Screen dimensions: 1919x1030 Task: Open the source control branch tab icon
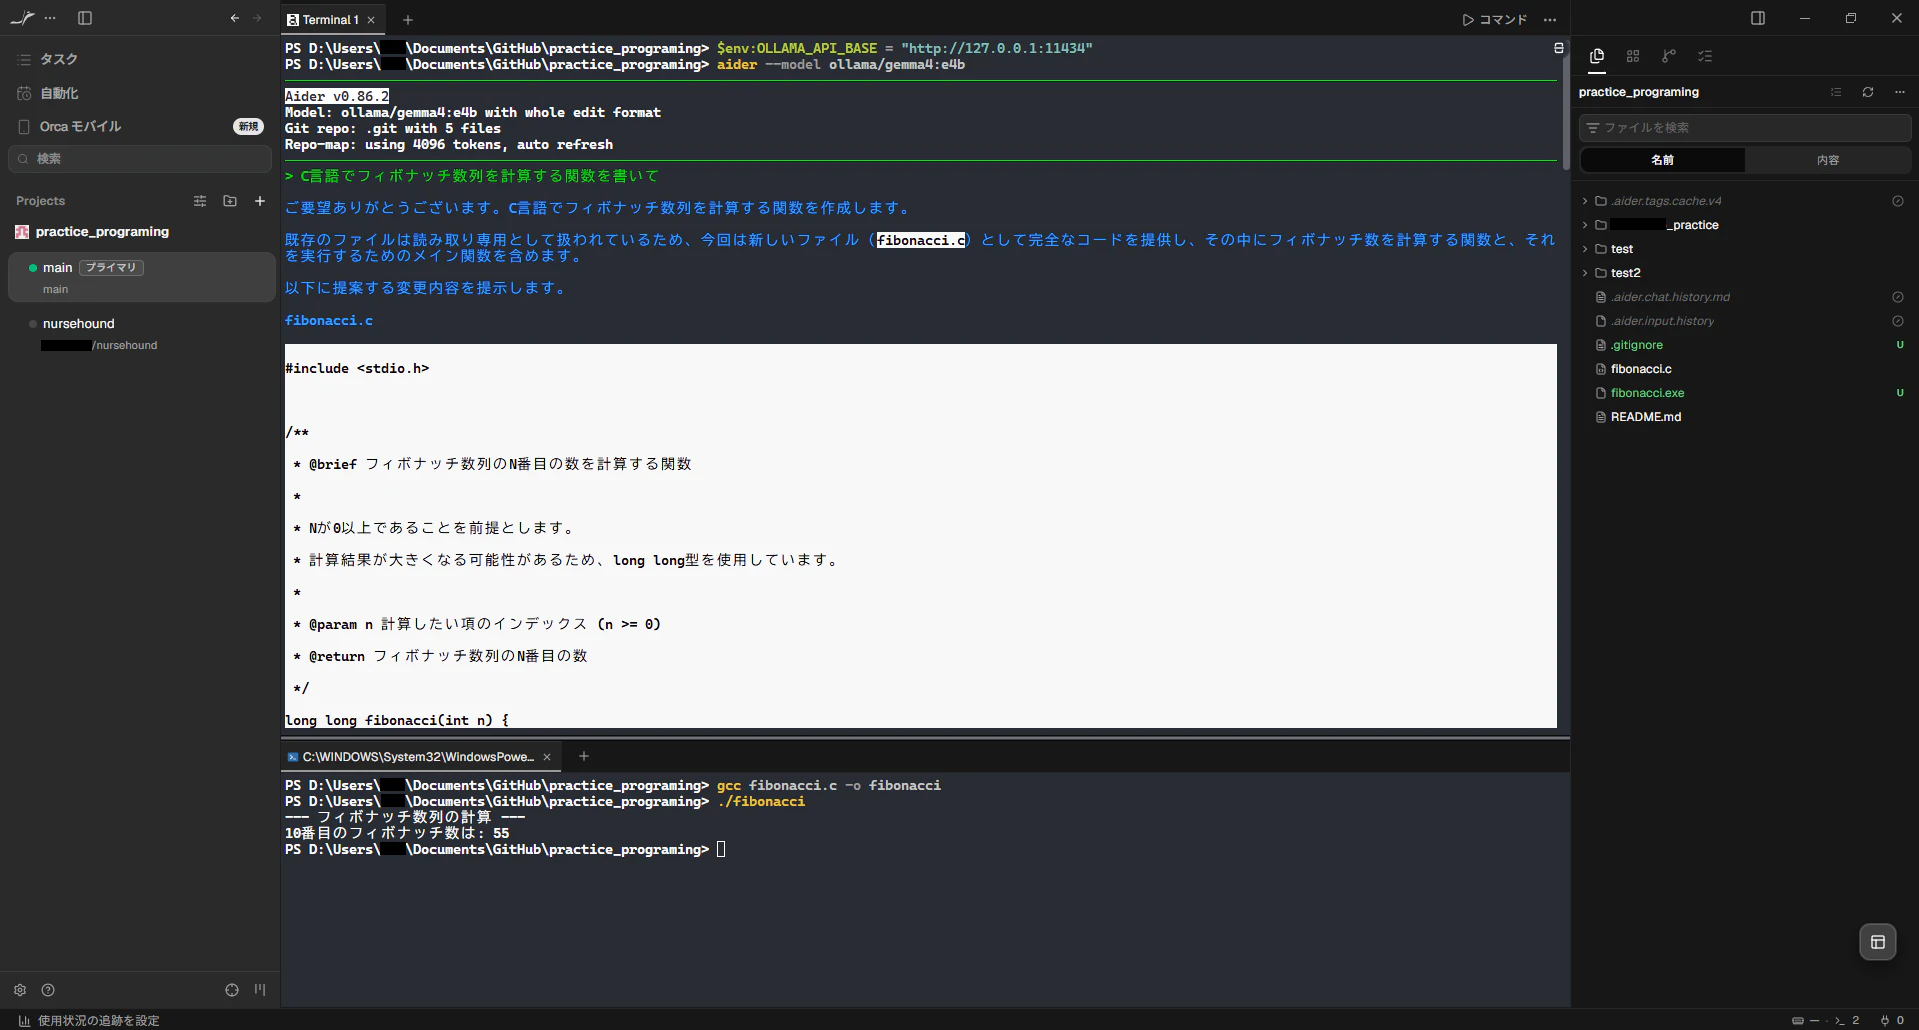1669,56
